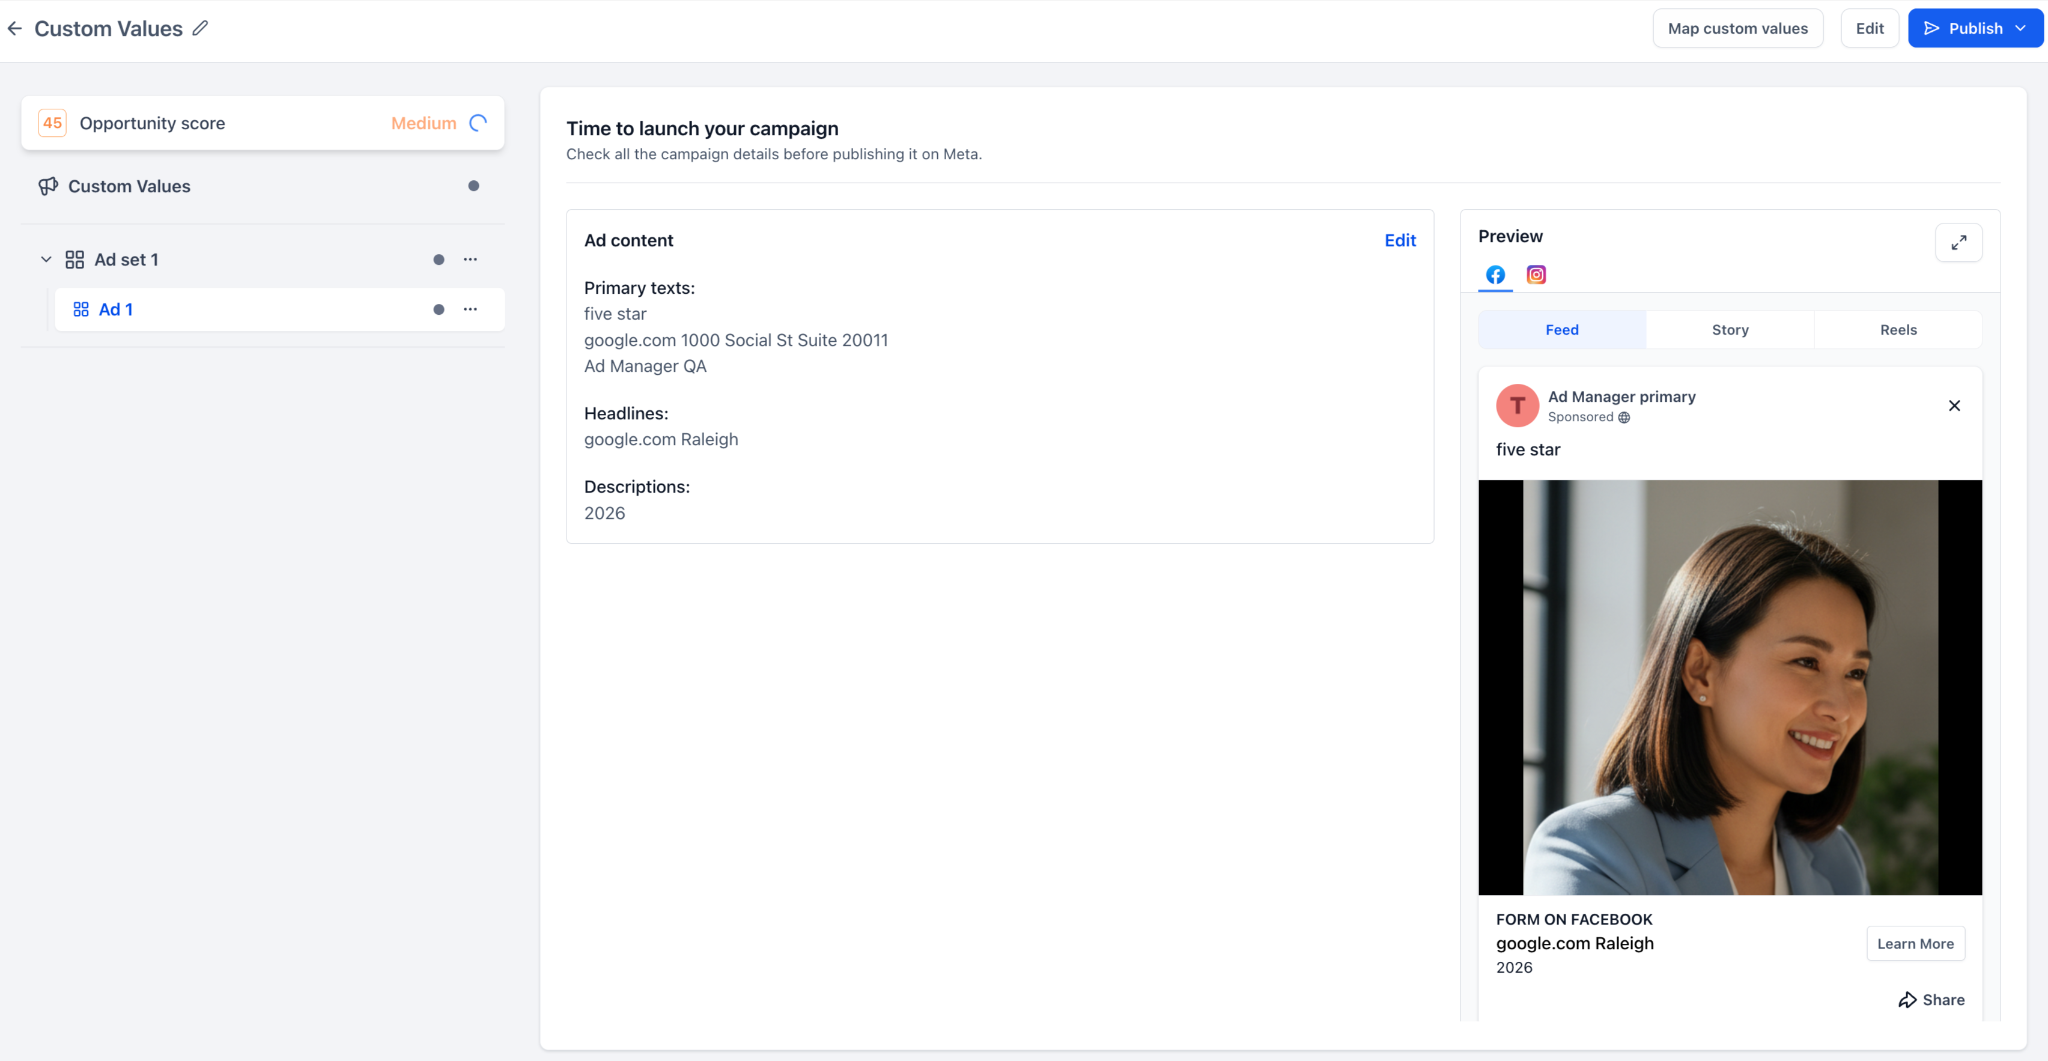Open the Ad 1 three-dot menu

click(x=470, y=309)
